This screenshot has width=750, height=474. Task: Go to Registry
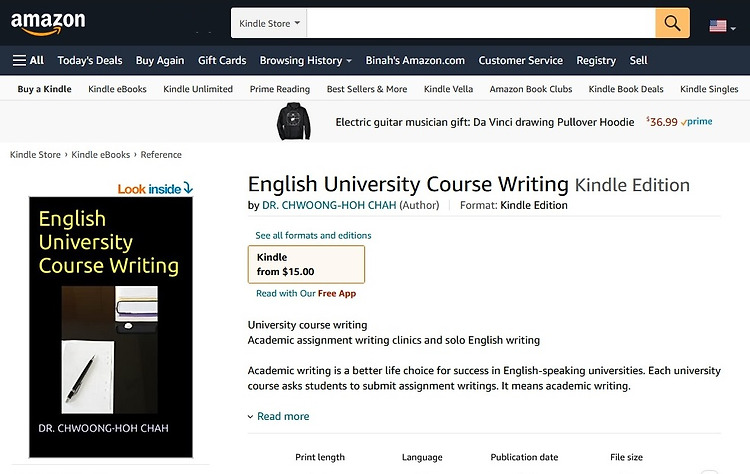tap(596, 60)
